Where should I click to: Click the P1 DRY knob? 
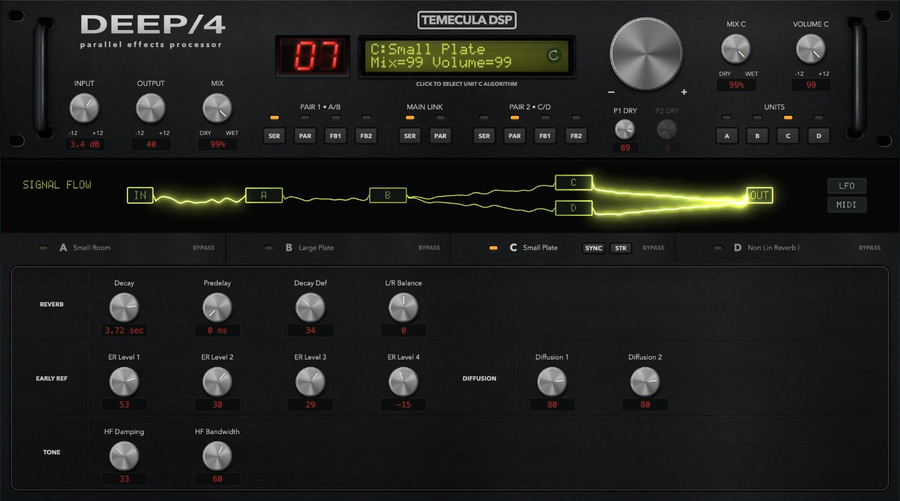625,130
